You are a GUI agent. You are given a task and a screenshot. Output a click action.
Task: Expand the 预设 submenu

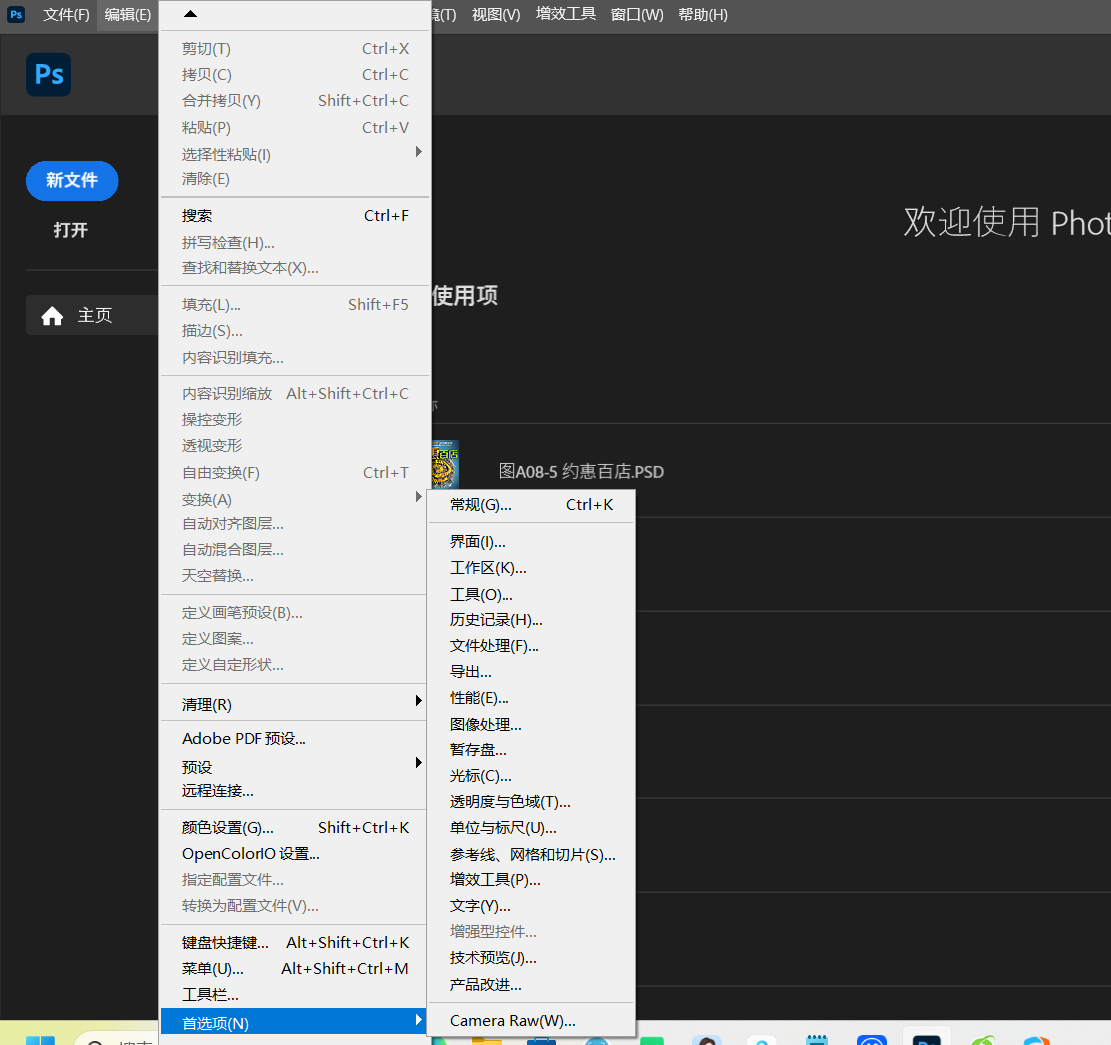point(295,767)
